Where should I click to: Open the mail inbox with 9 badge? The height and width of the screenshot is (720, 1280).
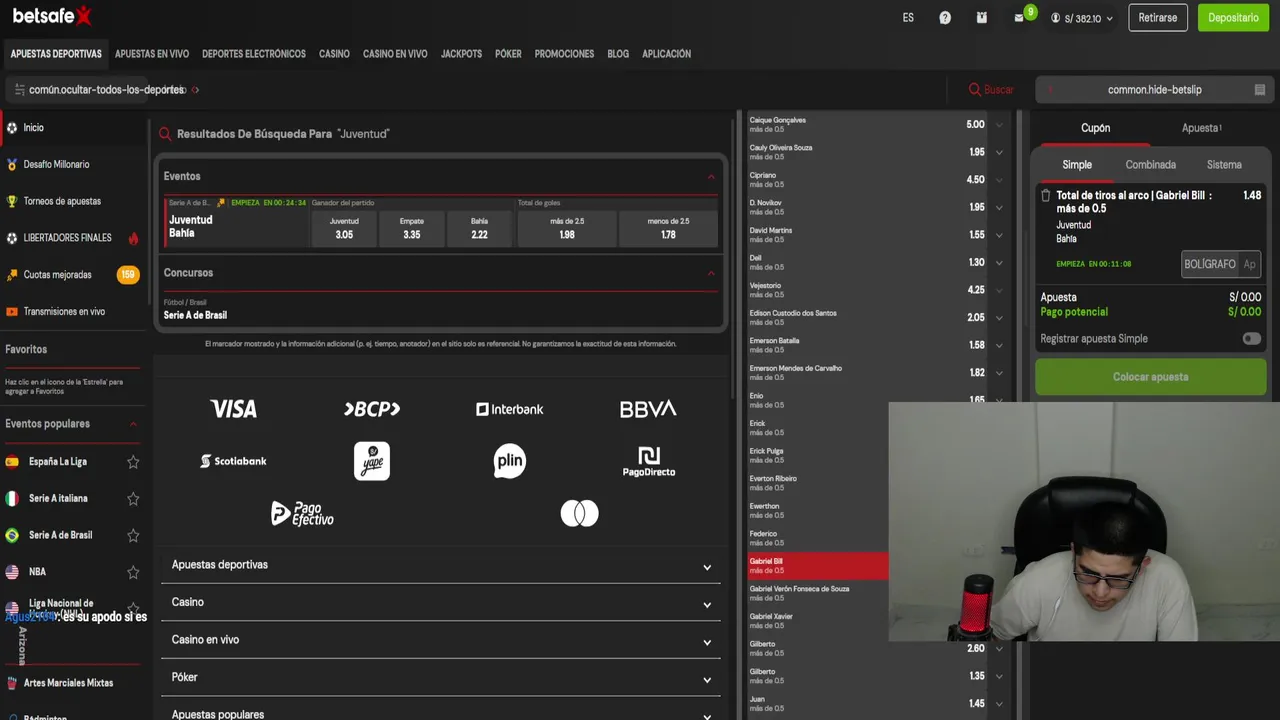(1019, 18)
